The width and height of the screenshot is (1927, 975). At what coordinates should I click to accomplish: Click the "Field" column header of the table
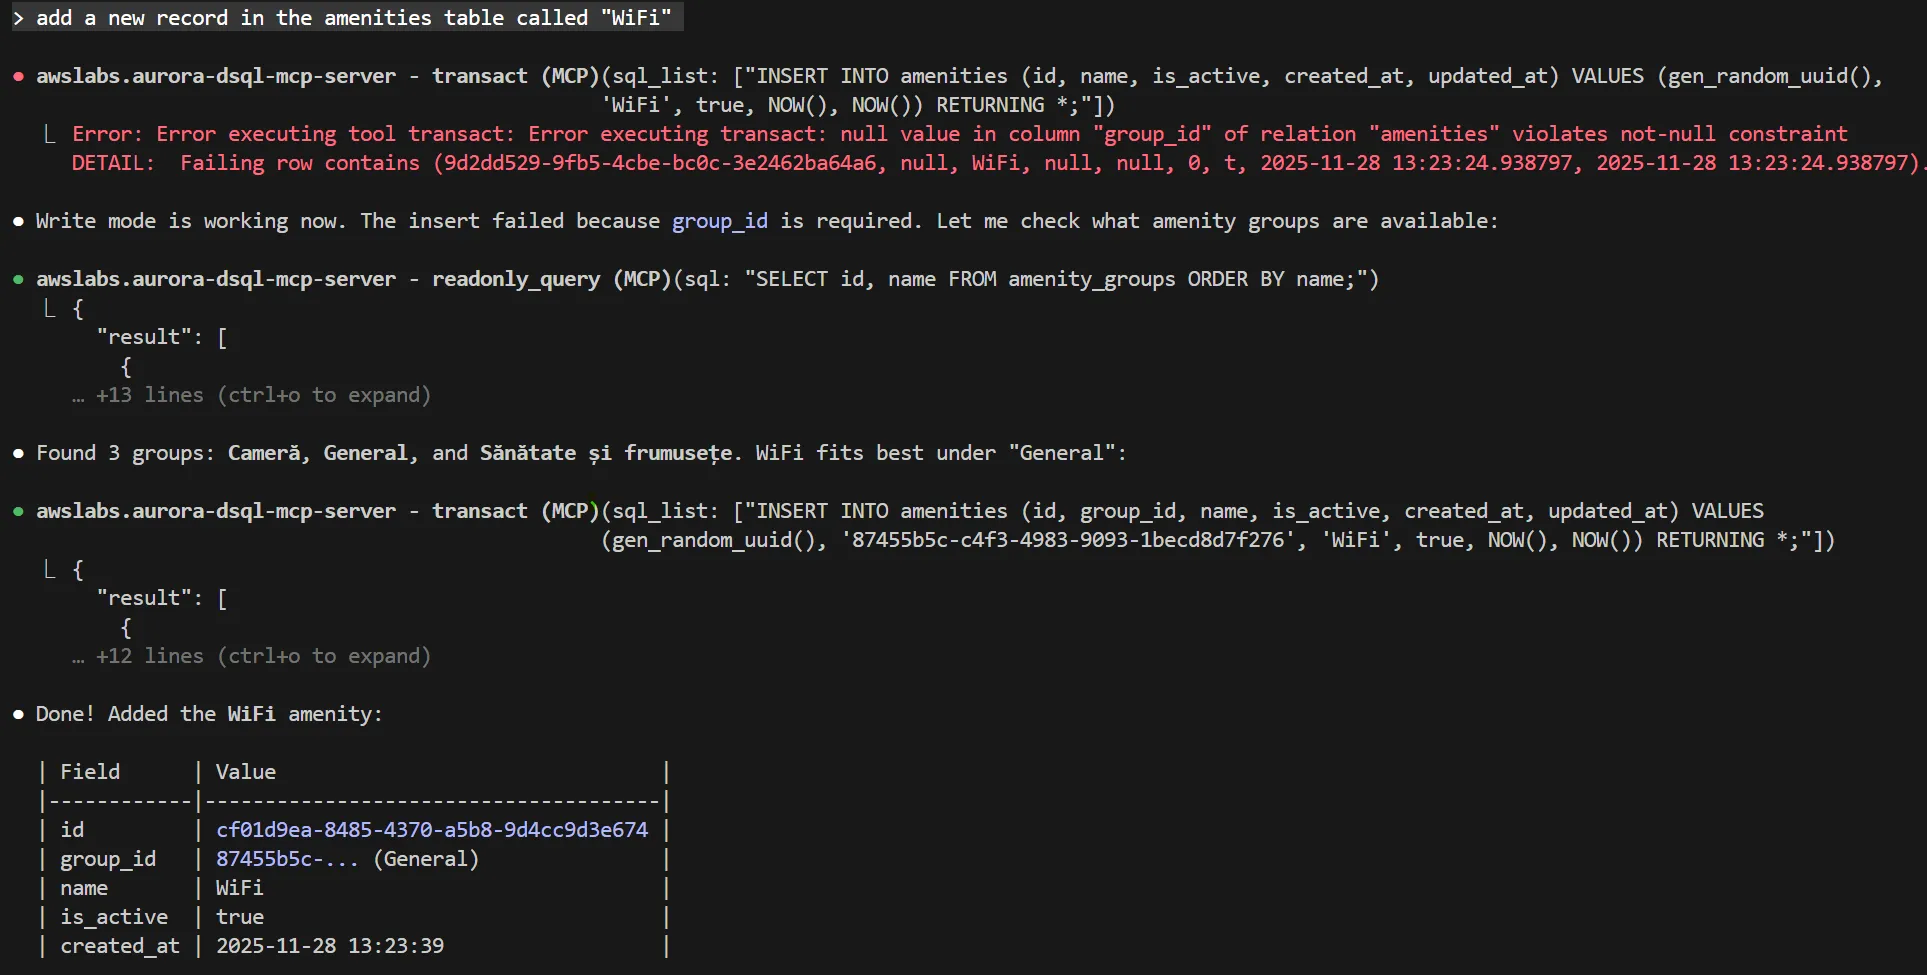[90, 772]
